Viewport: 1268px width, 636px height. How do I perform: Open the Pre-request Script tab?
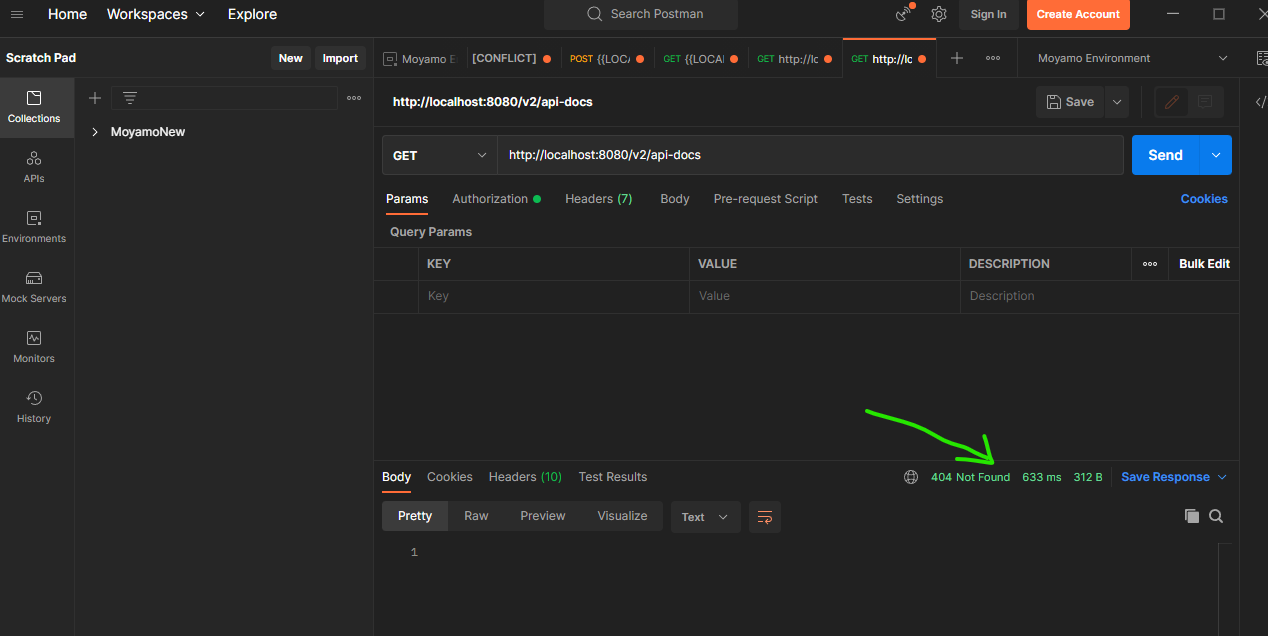coord(766,199)
